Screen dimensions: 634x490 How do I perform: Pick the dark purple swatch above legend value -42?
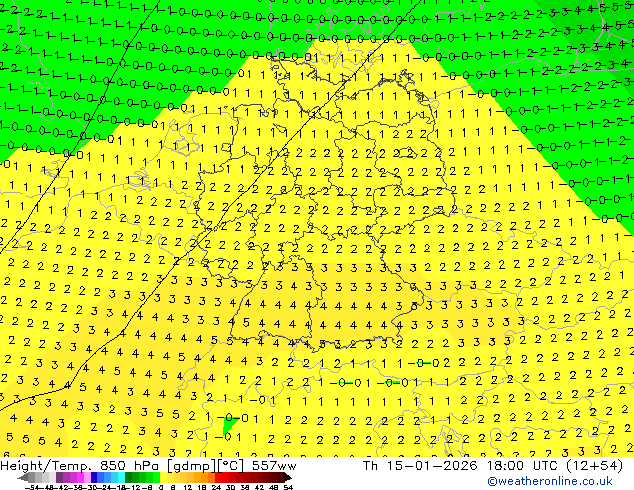pos(59,477)
